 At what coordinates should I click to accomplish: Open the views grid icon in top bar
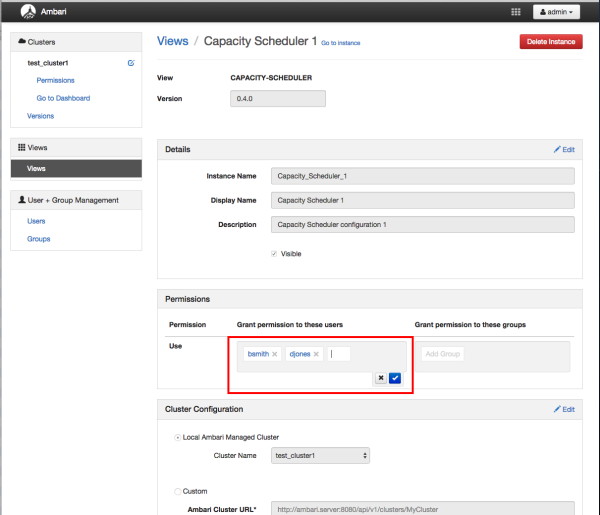515,12
